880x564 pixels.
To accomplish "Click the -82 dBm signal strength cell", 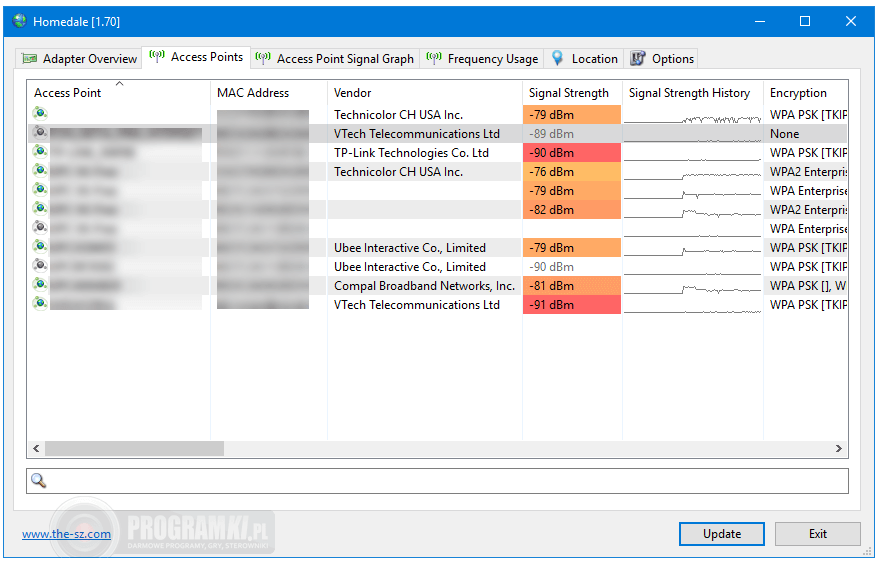I will point(572,210).
